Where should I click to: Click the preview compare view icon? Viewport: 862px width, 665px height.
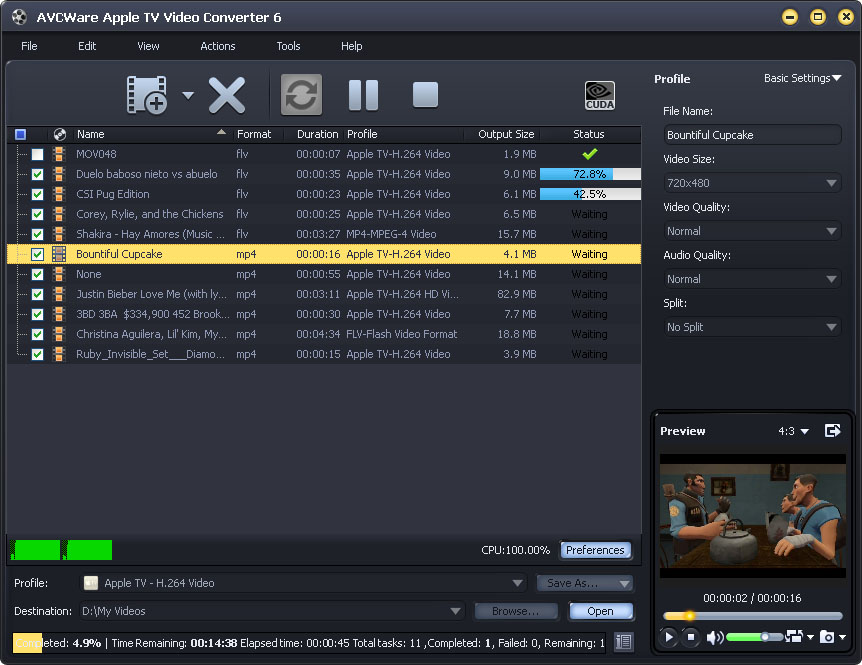click(x=794, y=636)
